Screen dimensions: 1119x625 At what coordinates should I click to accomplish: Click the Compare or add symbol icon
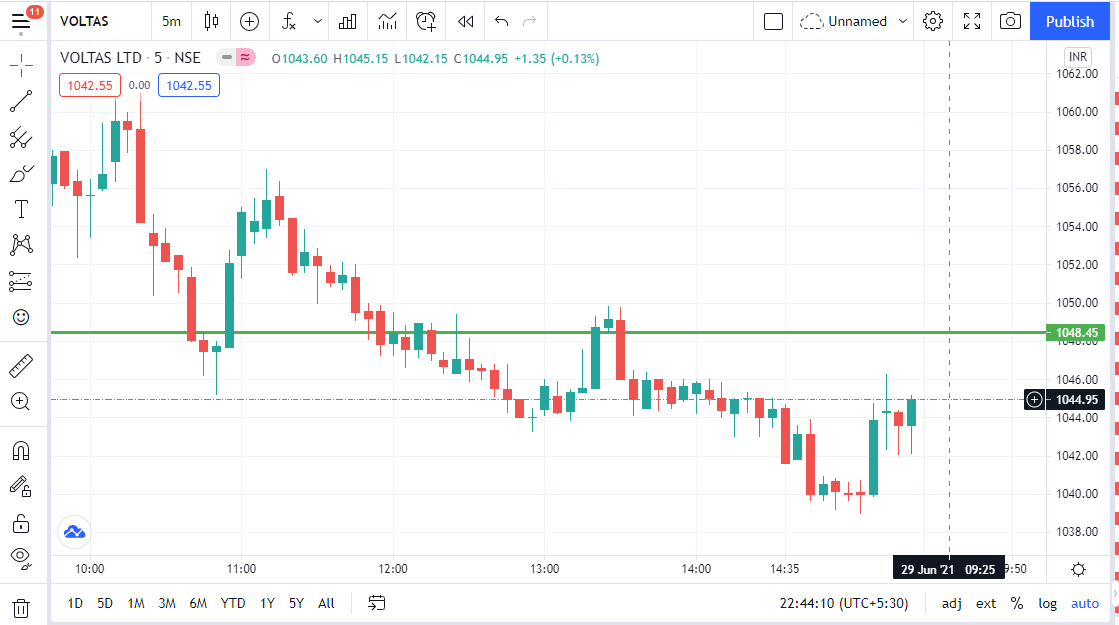(249, 21)
